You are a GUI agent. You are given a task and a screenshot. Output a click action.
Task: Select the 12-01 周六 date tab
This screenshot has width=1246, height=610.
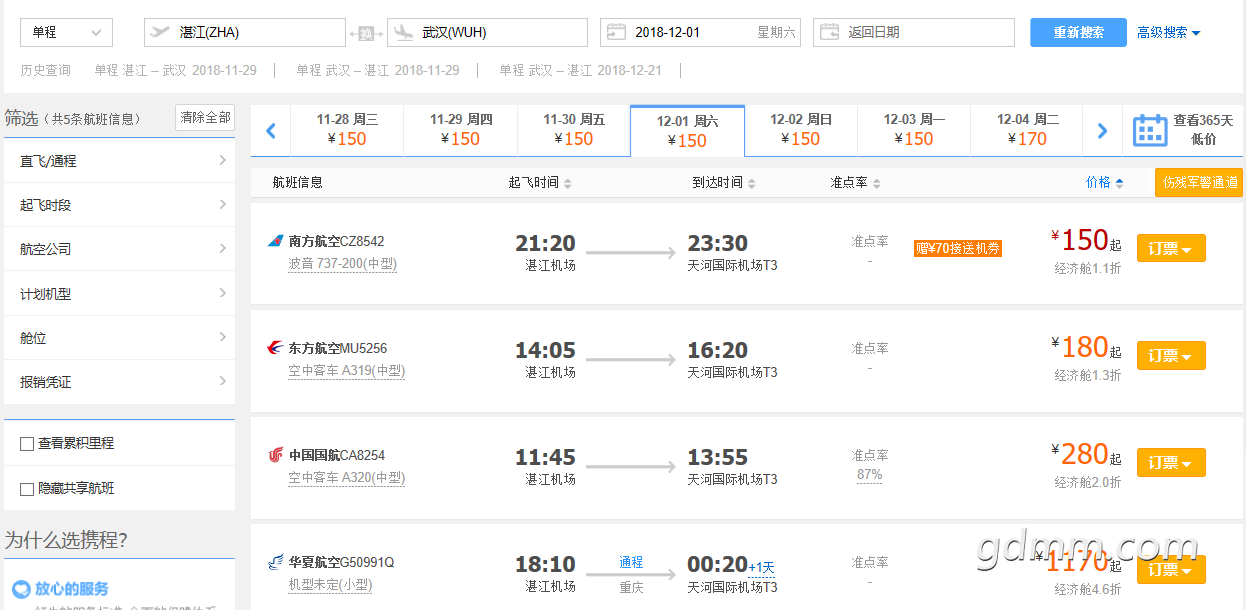pos(687,131)
